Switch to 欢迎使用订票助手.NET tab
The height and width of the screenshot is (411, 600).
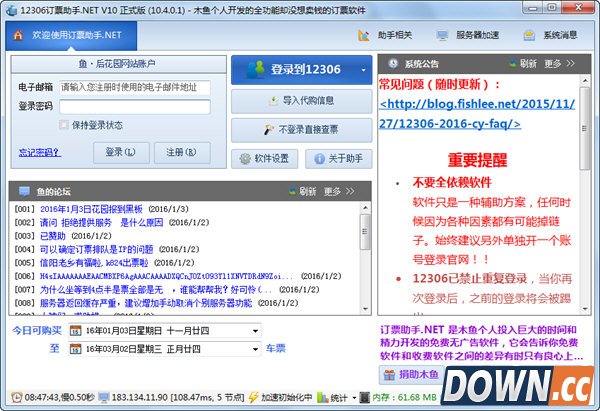pyautogui.click(x=71, y=36)
